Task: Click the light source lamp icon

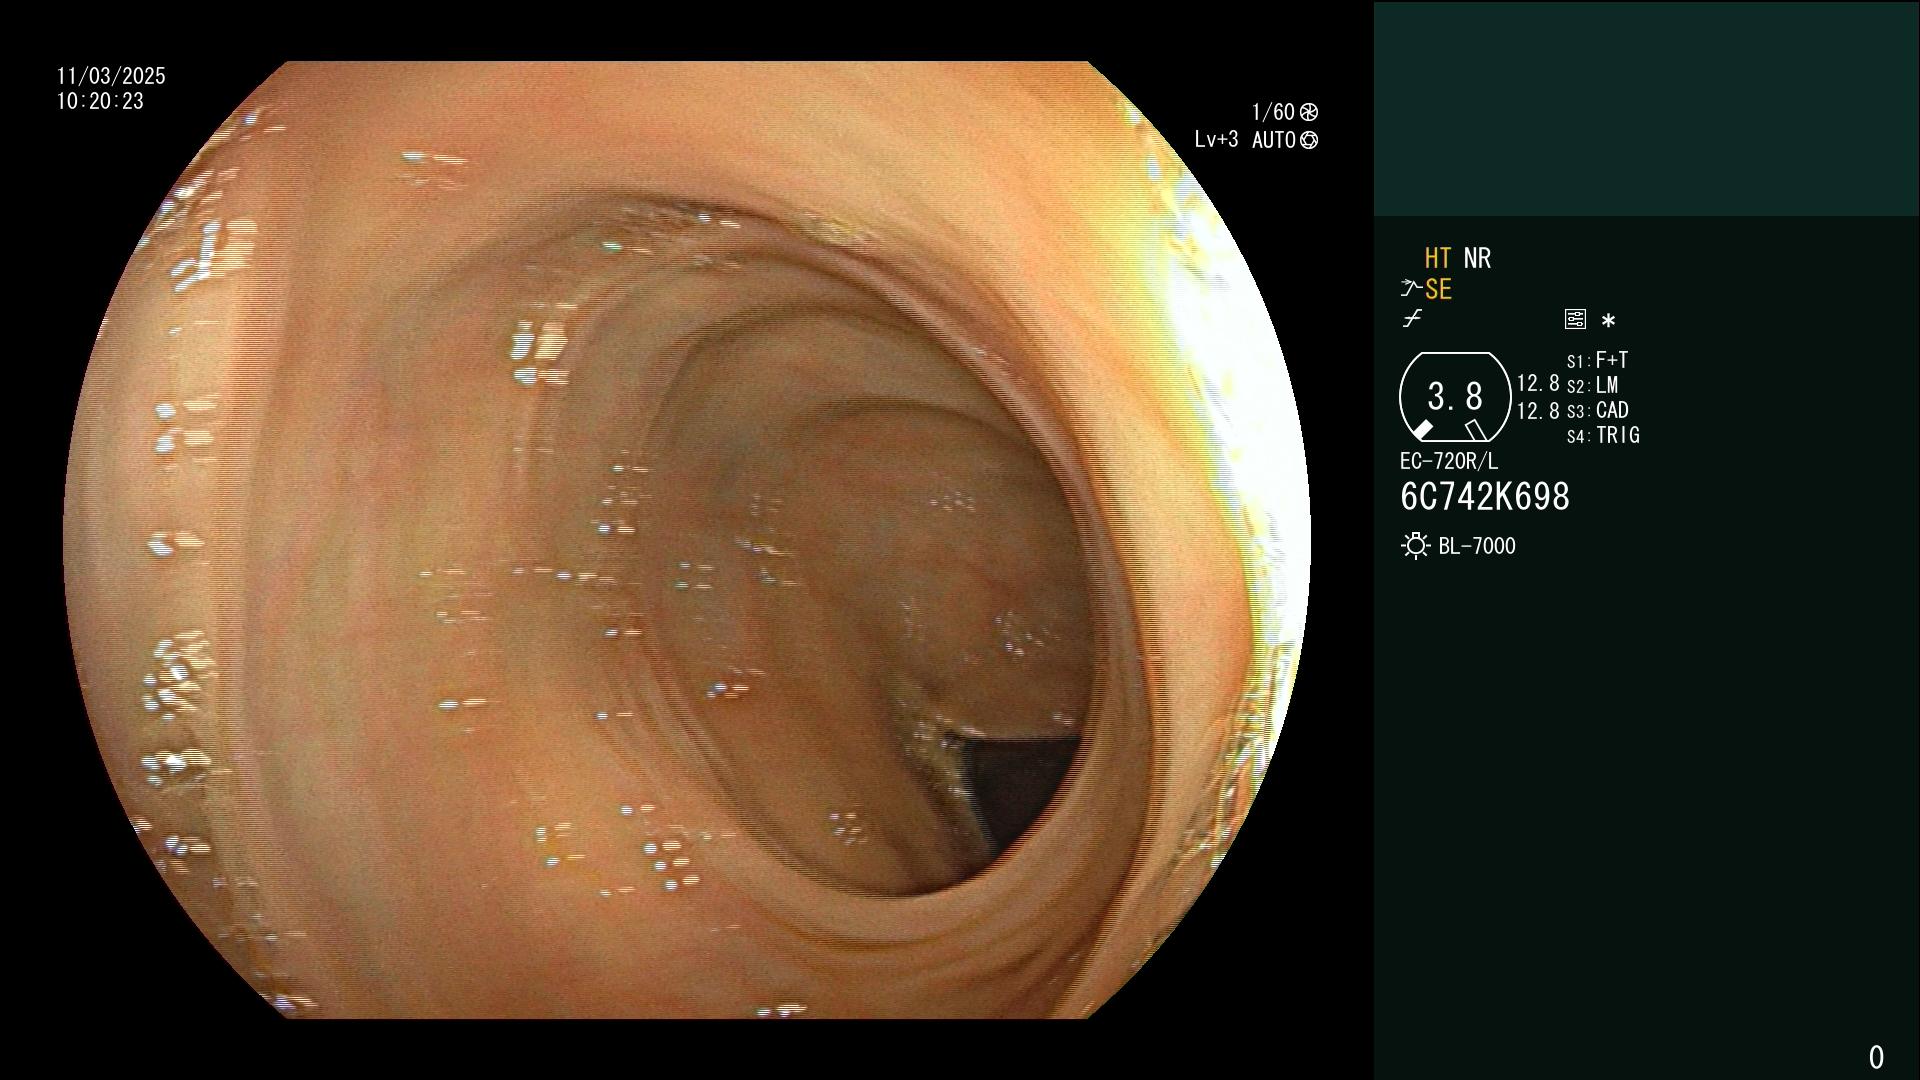Action: point(1415,546)
